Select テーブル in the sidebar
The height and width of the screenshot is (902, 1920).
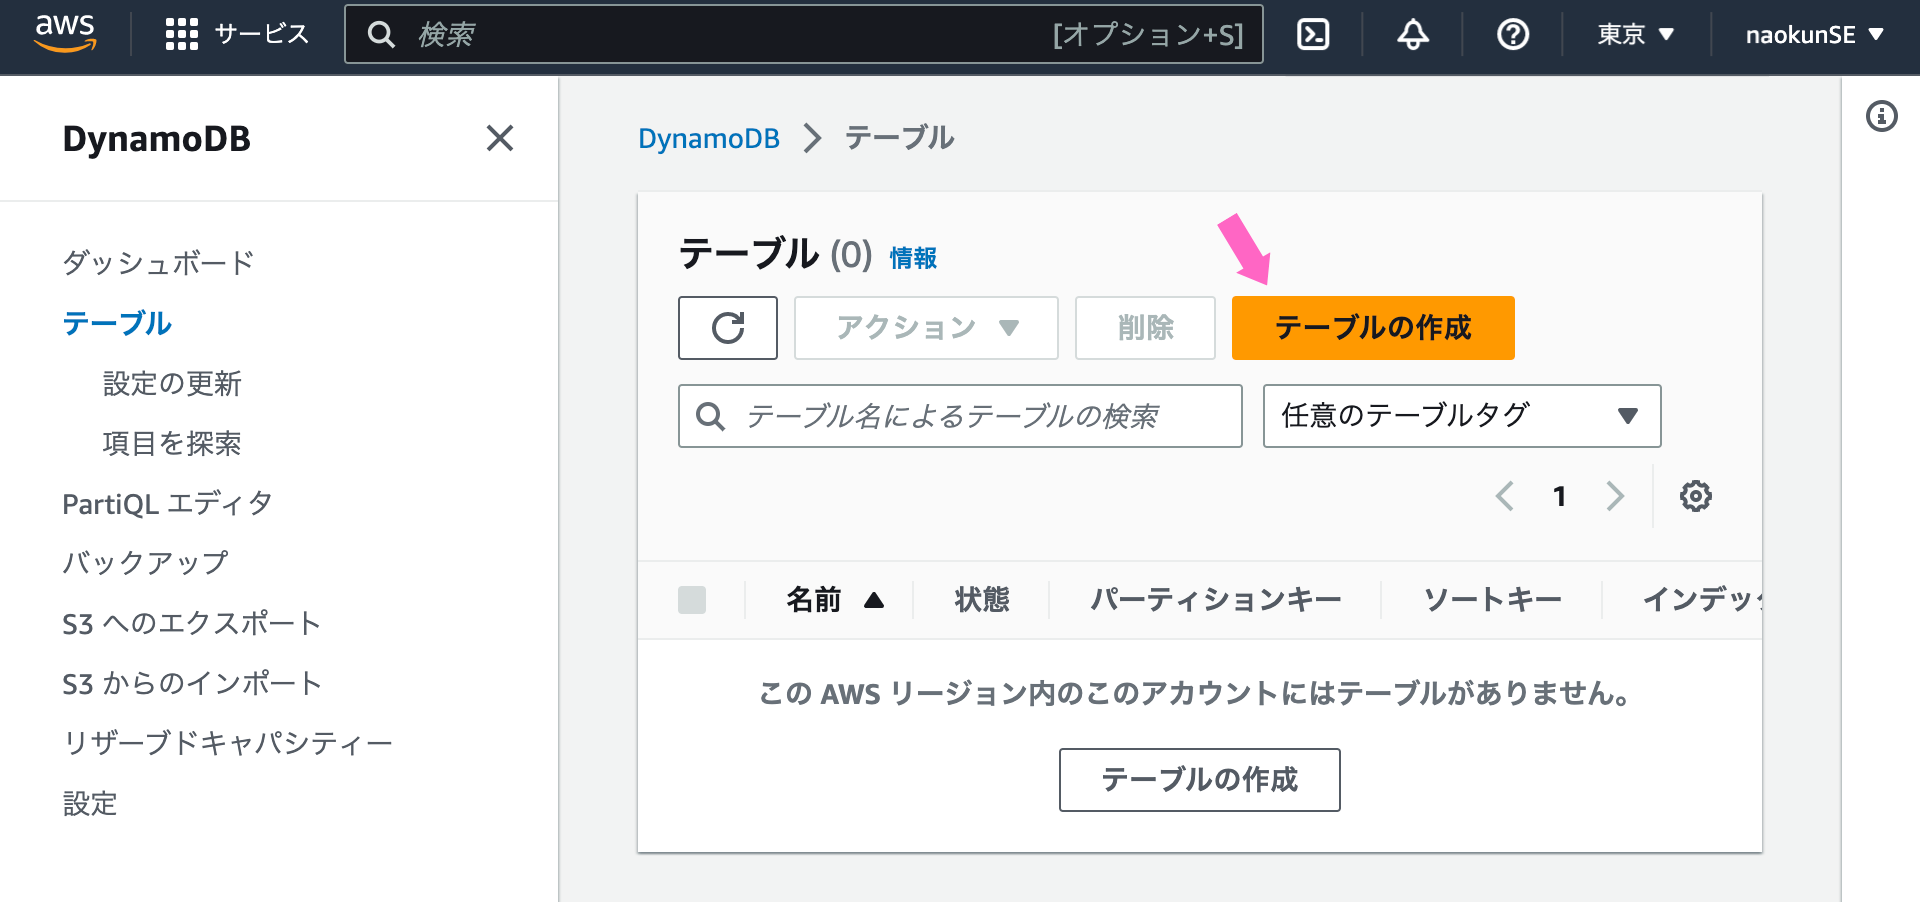coord(117,323)
